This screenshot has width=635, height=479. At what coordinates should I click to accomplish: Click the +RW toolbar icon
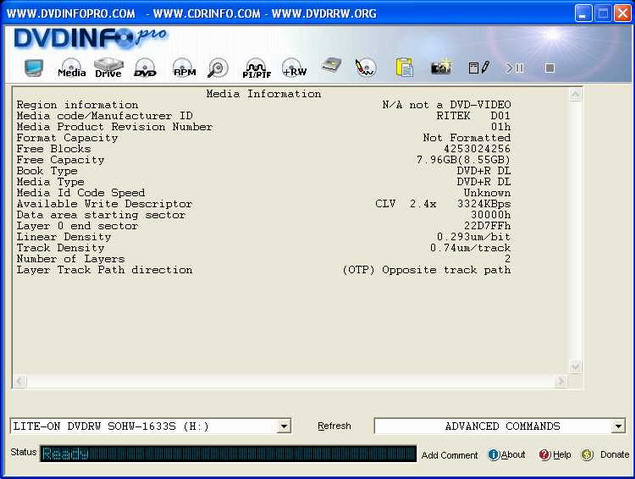[x=294, y=68]
